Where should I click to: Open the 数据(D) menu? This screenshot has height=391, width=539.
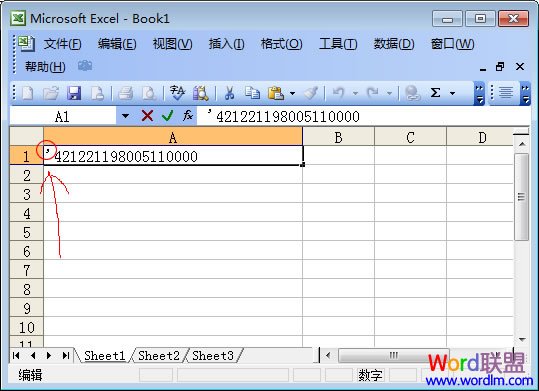pos(394,44)
